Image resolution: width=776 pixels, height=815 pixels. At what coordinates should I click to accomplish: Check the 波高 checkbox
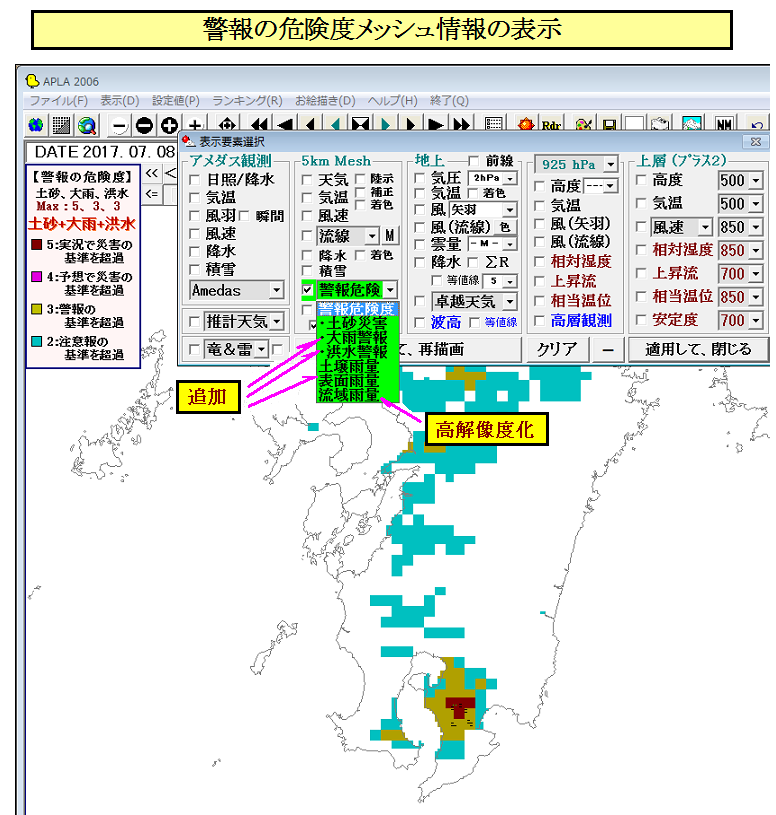coord(419,322)
